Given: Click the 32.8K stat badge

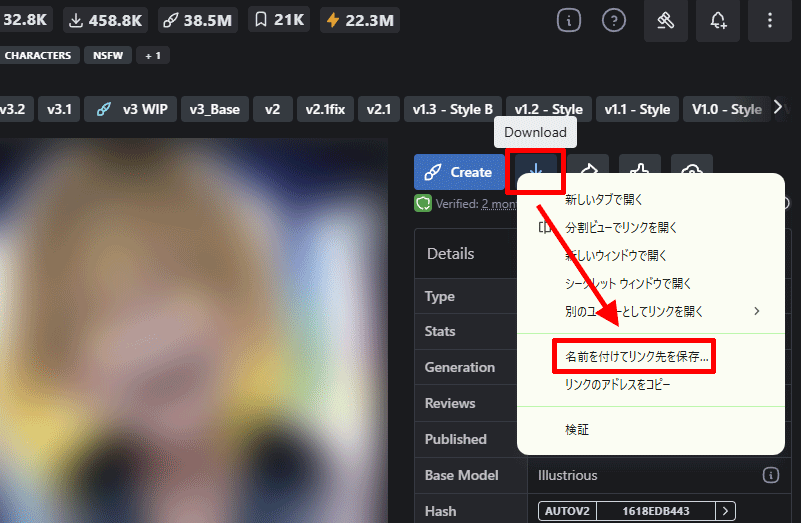Looking at the screenshot, I should click(x=26, y=20).
